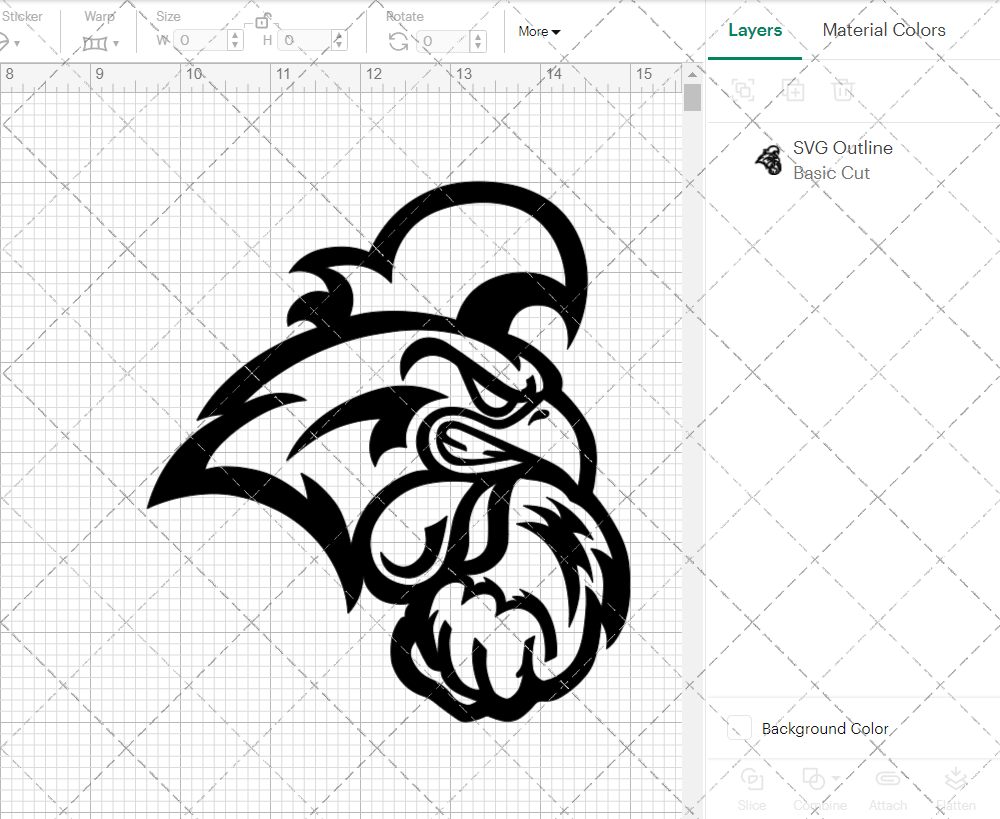The width and height of the screenshot is (1000, 819).
Task: Toggle the size lock to maintain proportions
Action: click(x=262, y=20)
